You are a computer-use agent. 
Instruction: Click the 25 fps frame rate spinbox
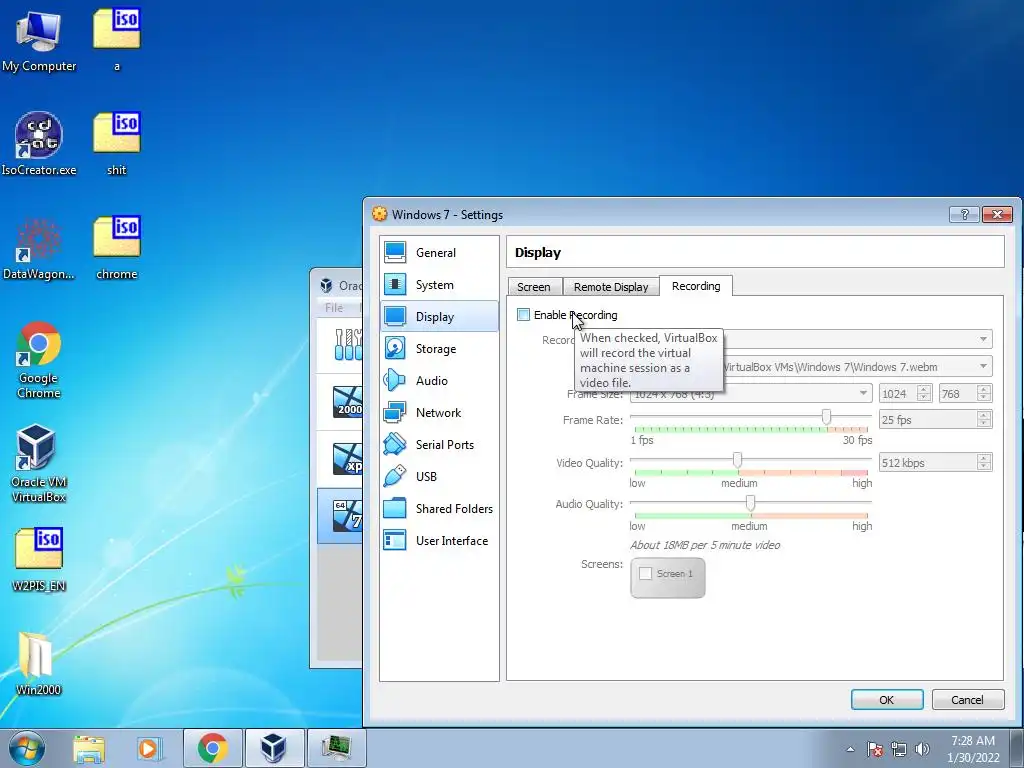pos(935,419)
